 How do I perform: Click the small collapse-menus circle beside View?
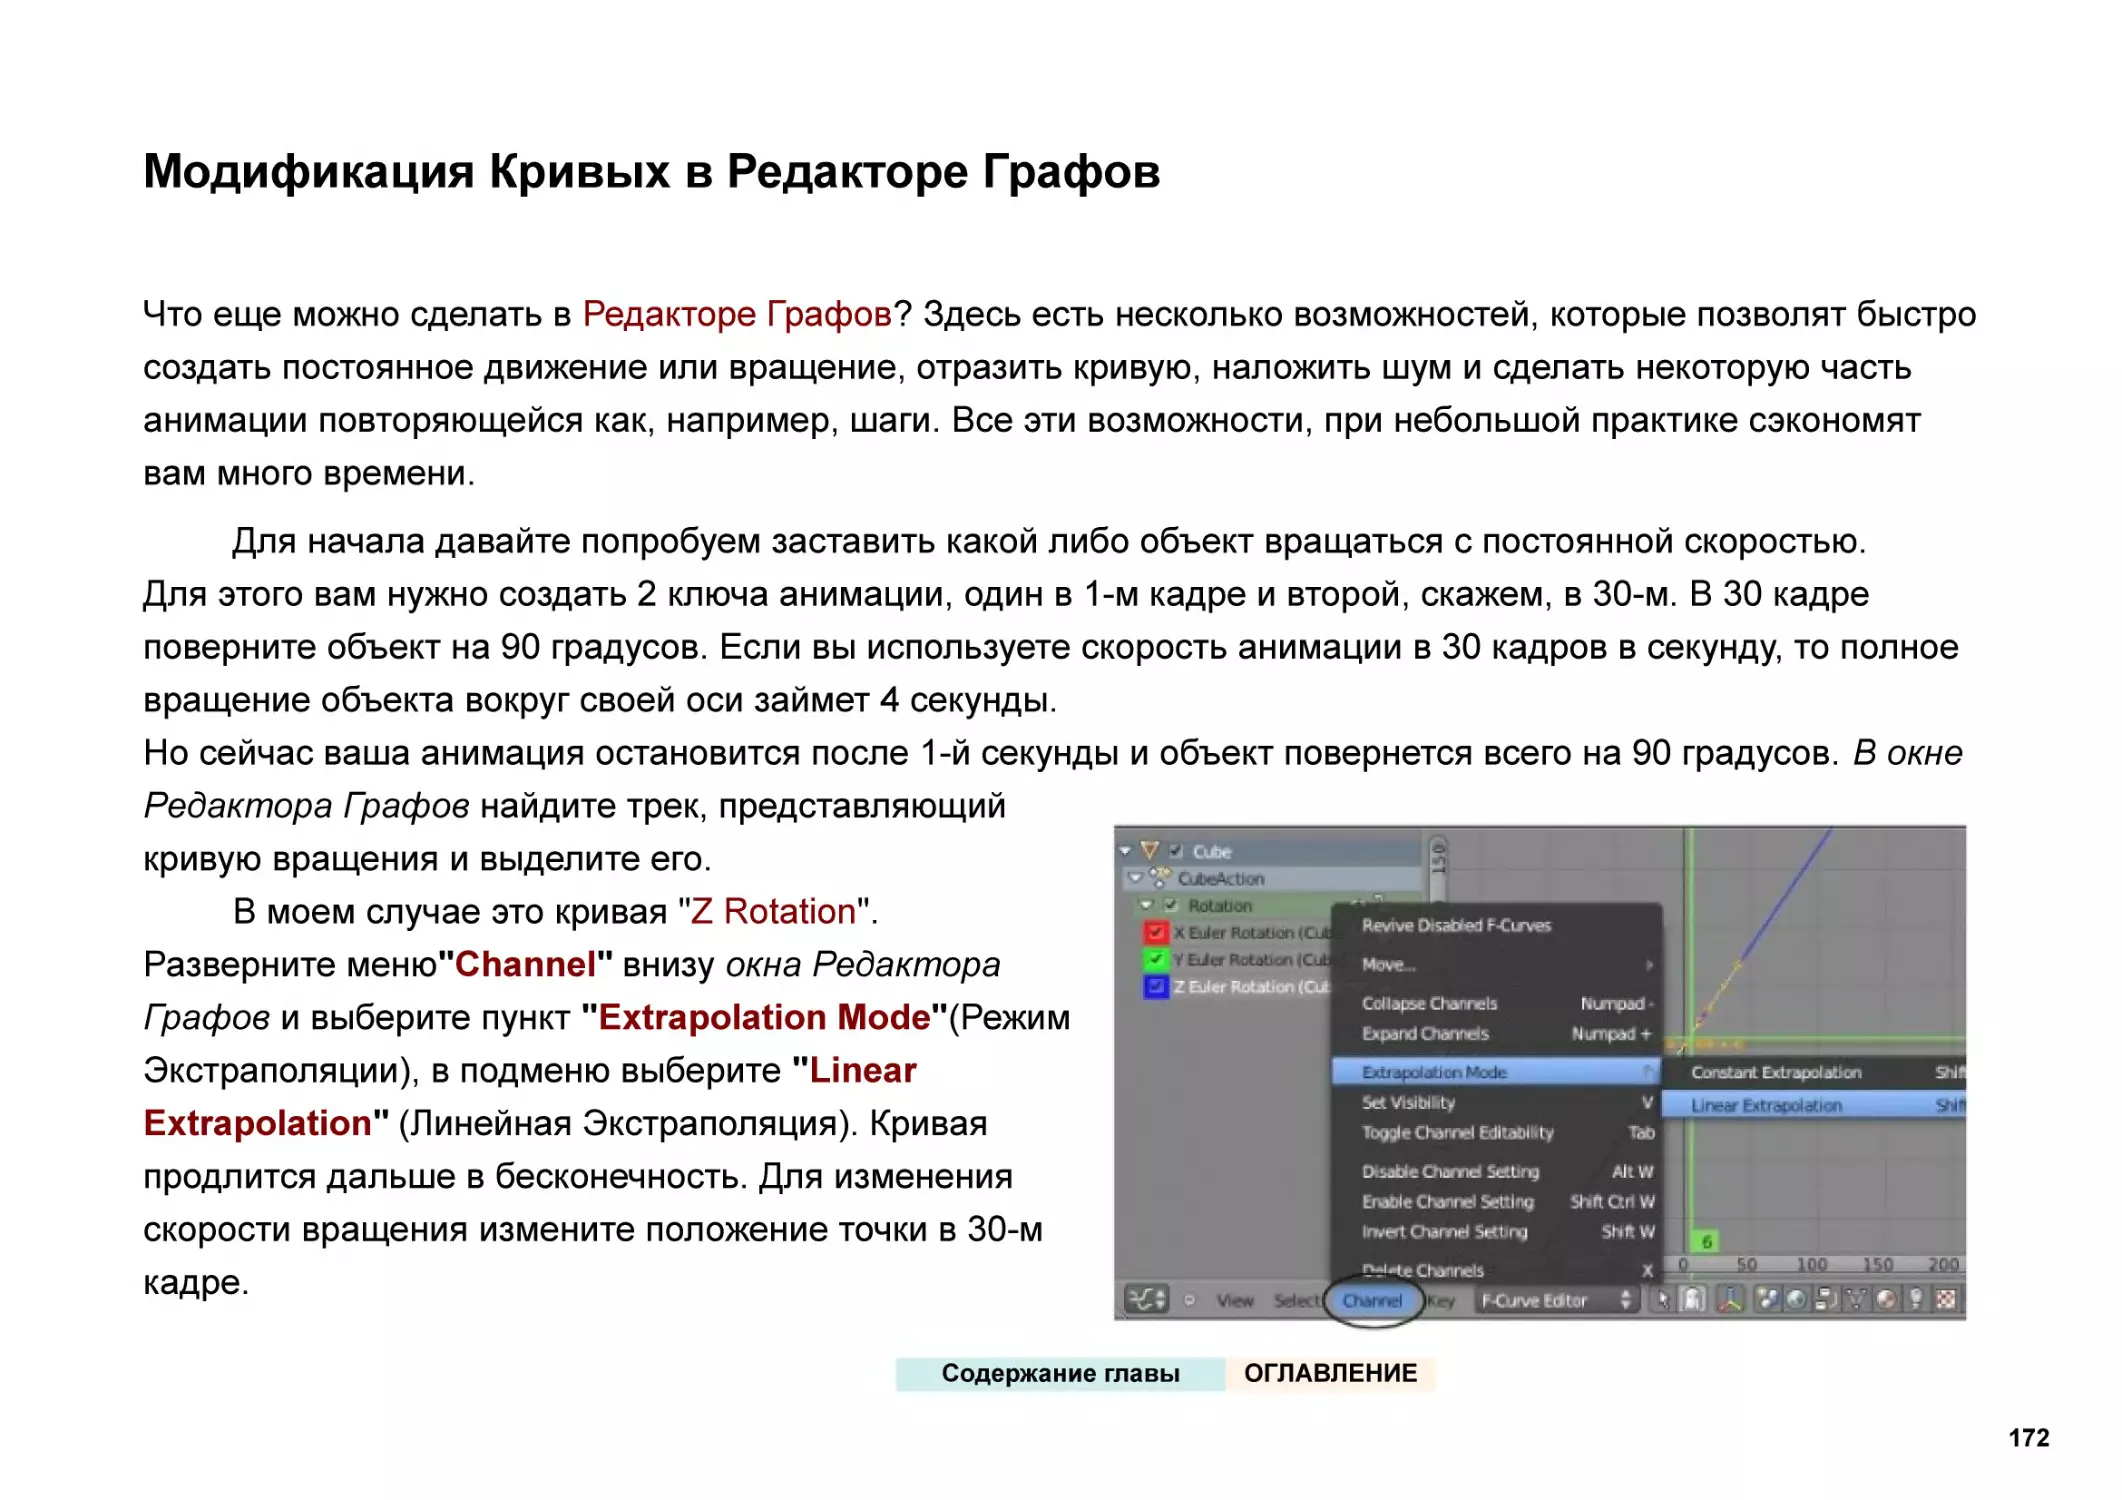(1189, 1301)
